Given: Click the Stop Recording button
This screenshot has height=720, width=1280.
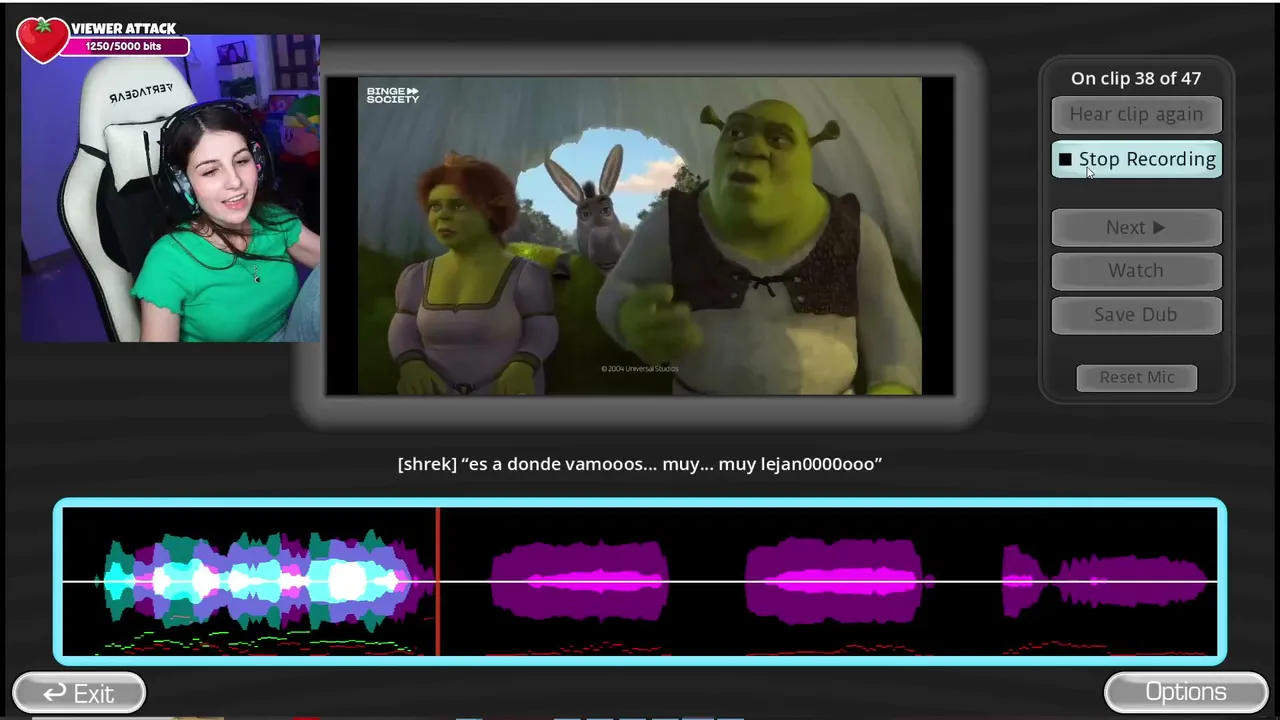Looking at the screenshot, I should [1136, 159].
